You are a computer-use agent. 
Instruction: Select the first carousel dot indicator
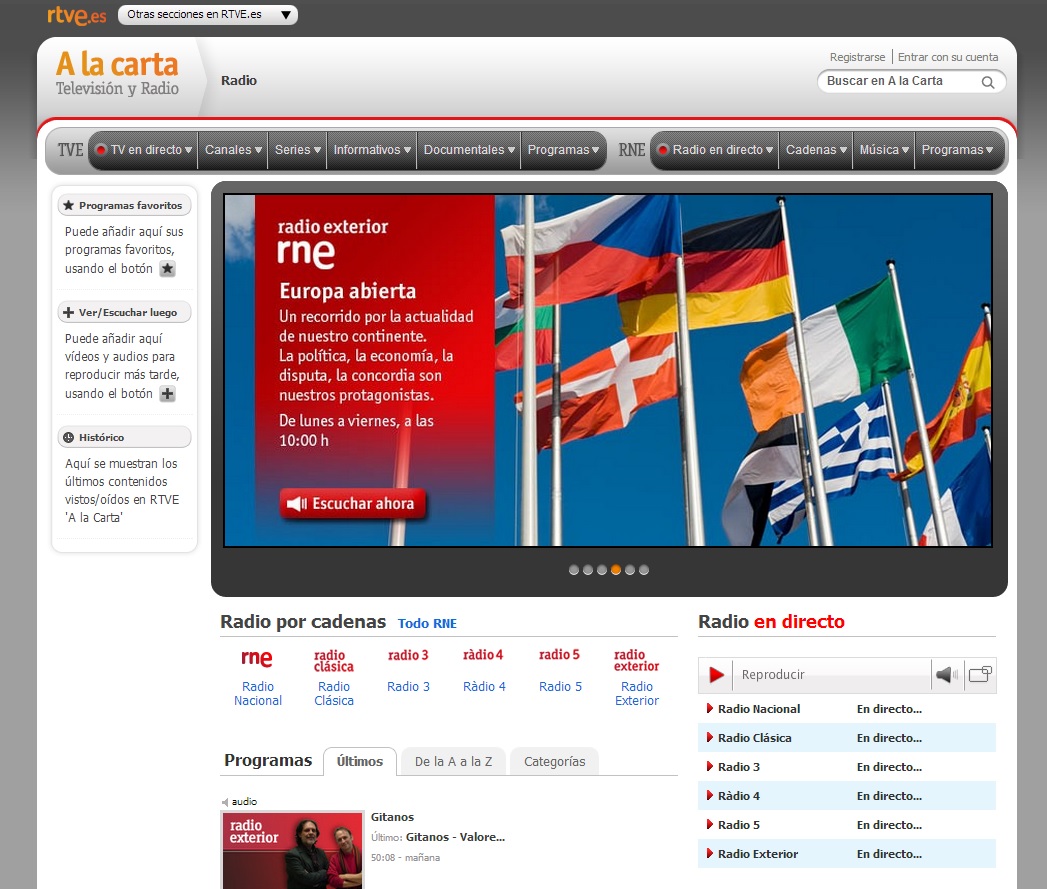[x=574, y=570]
